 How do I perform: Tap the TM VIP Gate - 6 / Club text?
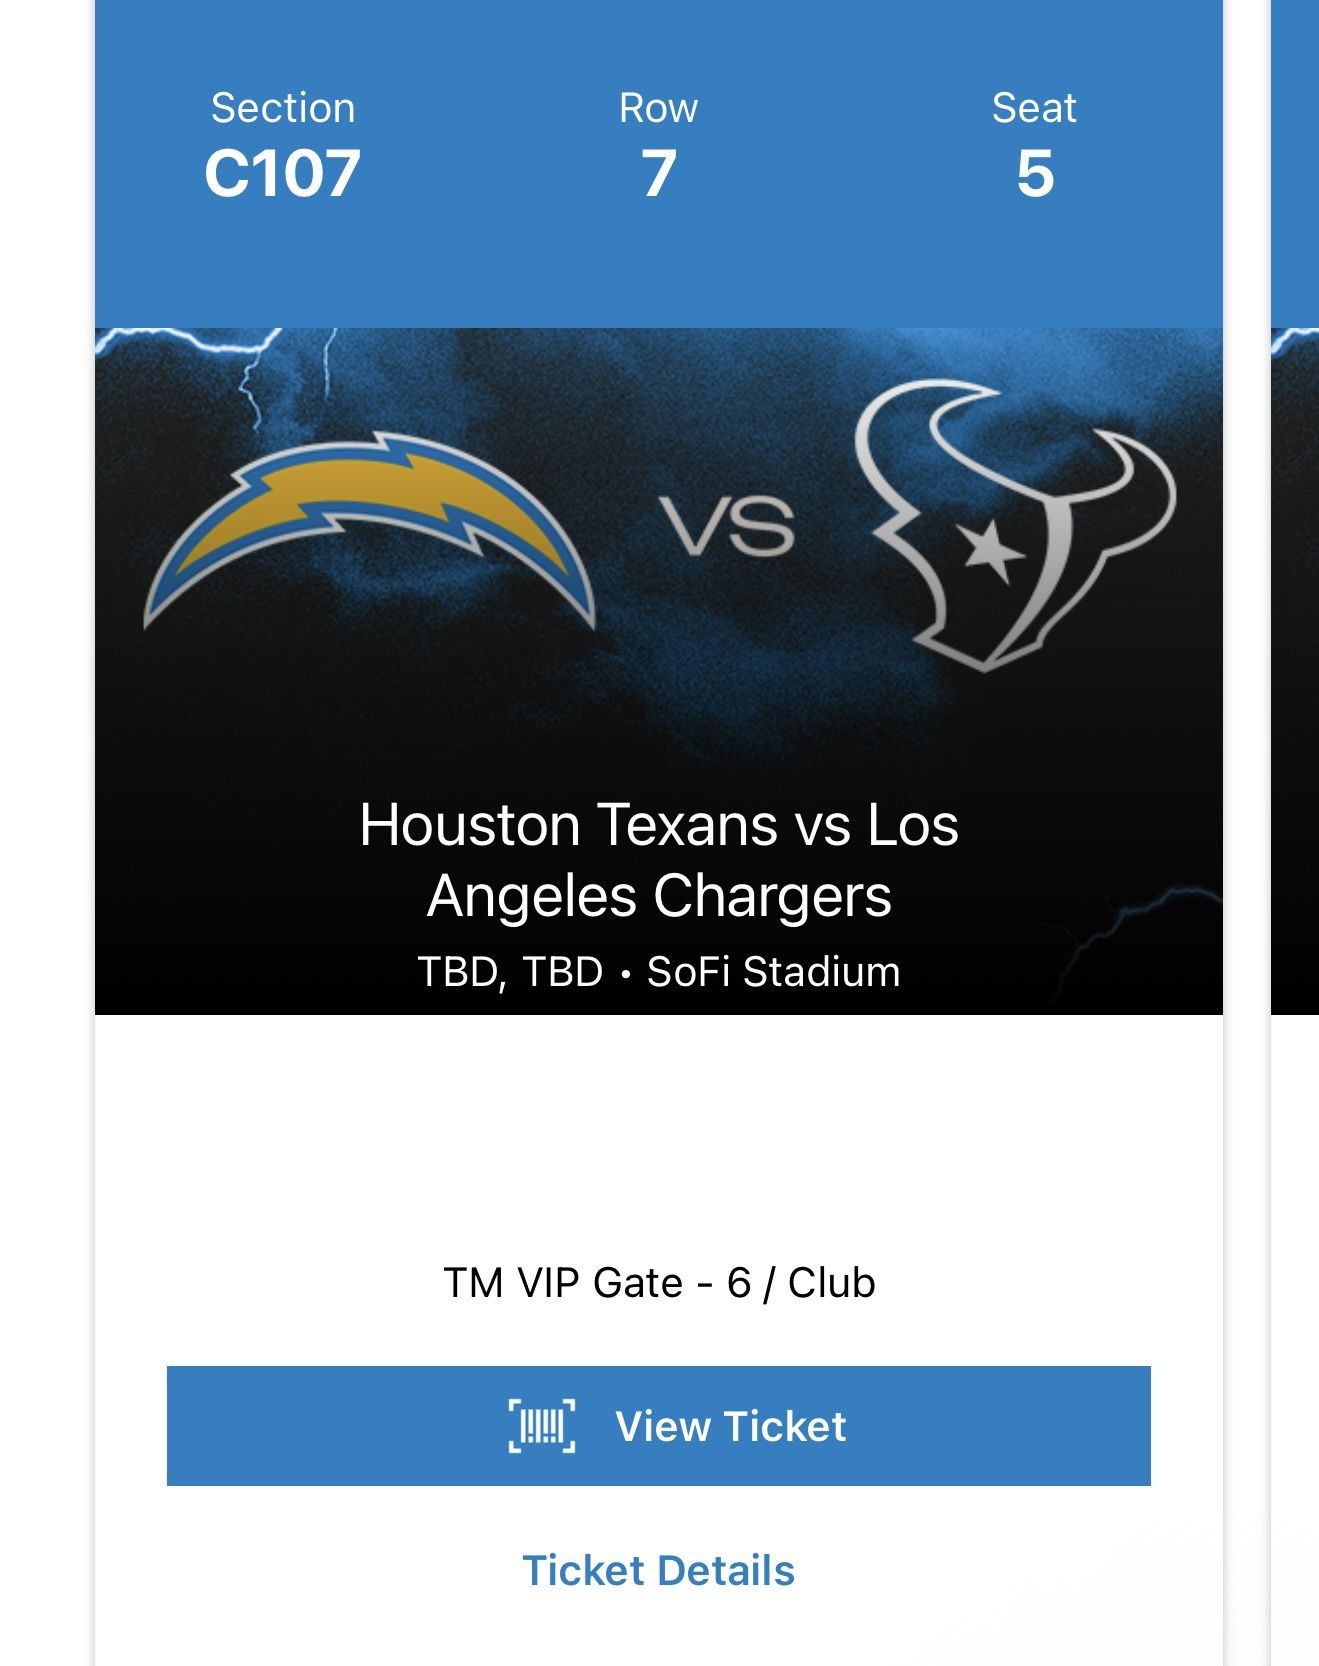(x=658, y=1283)
